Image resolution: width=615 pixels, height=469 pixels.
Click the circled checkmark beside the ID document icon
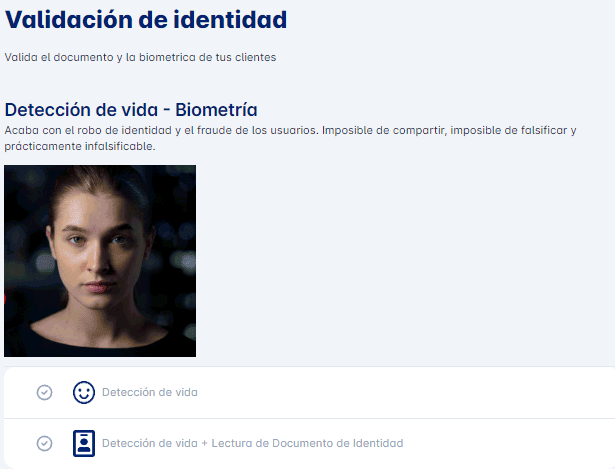(x=44, y=443)
